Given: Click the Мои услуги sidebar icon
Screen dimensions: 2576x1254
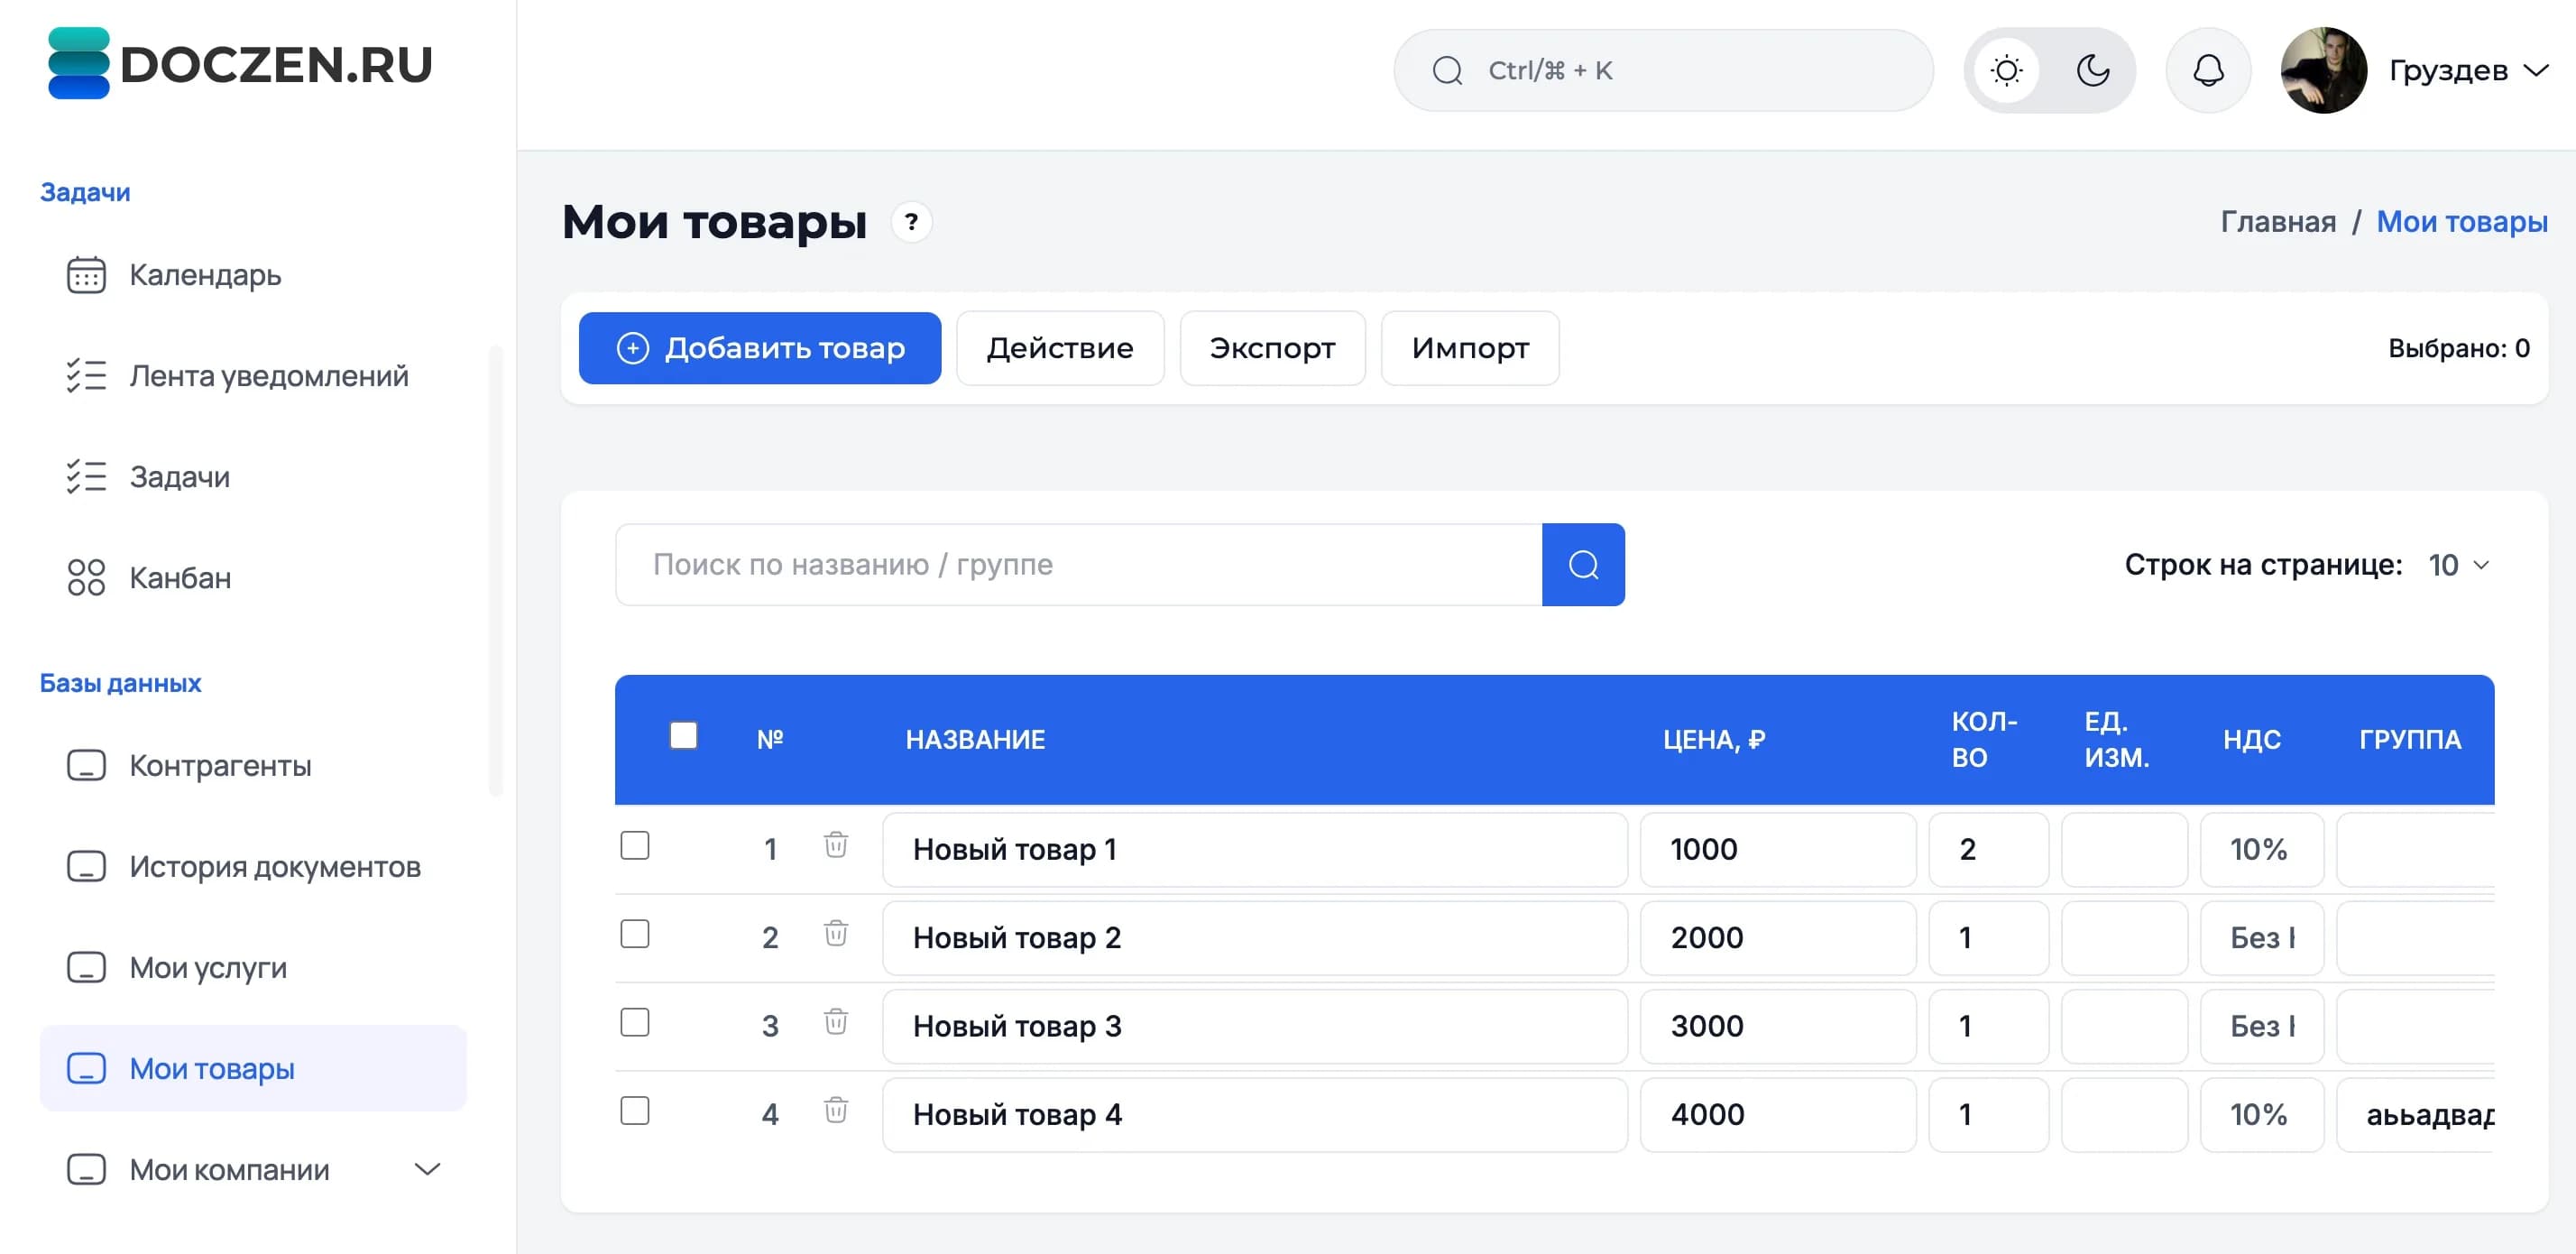Looking at the screenshot, I should click(x=86, y=968).
